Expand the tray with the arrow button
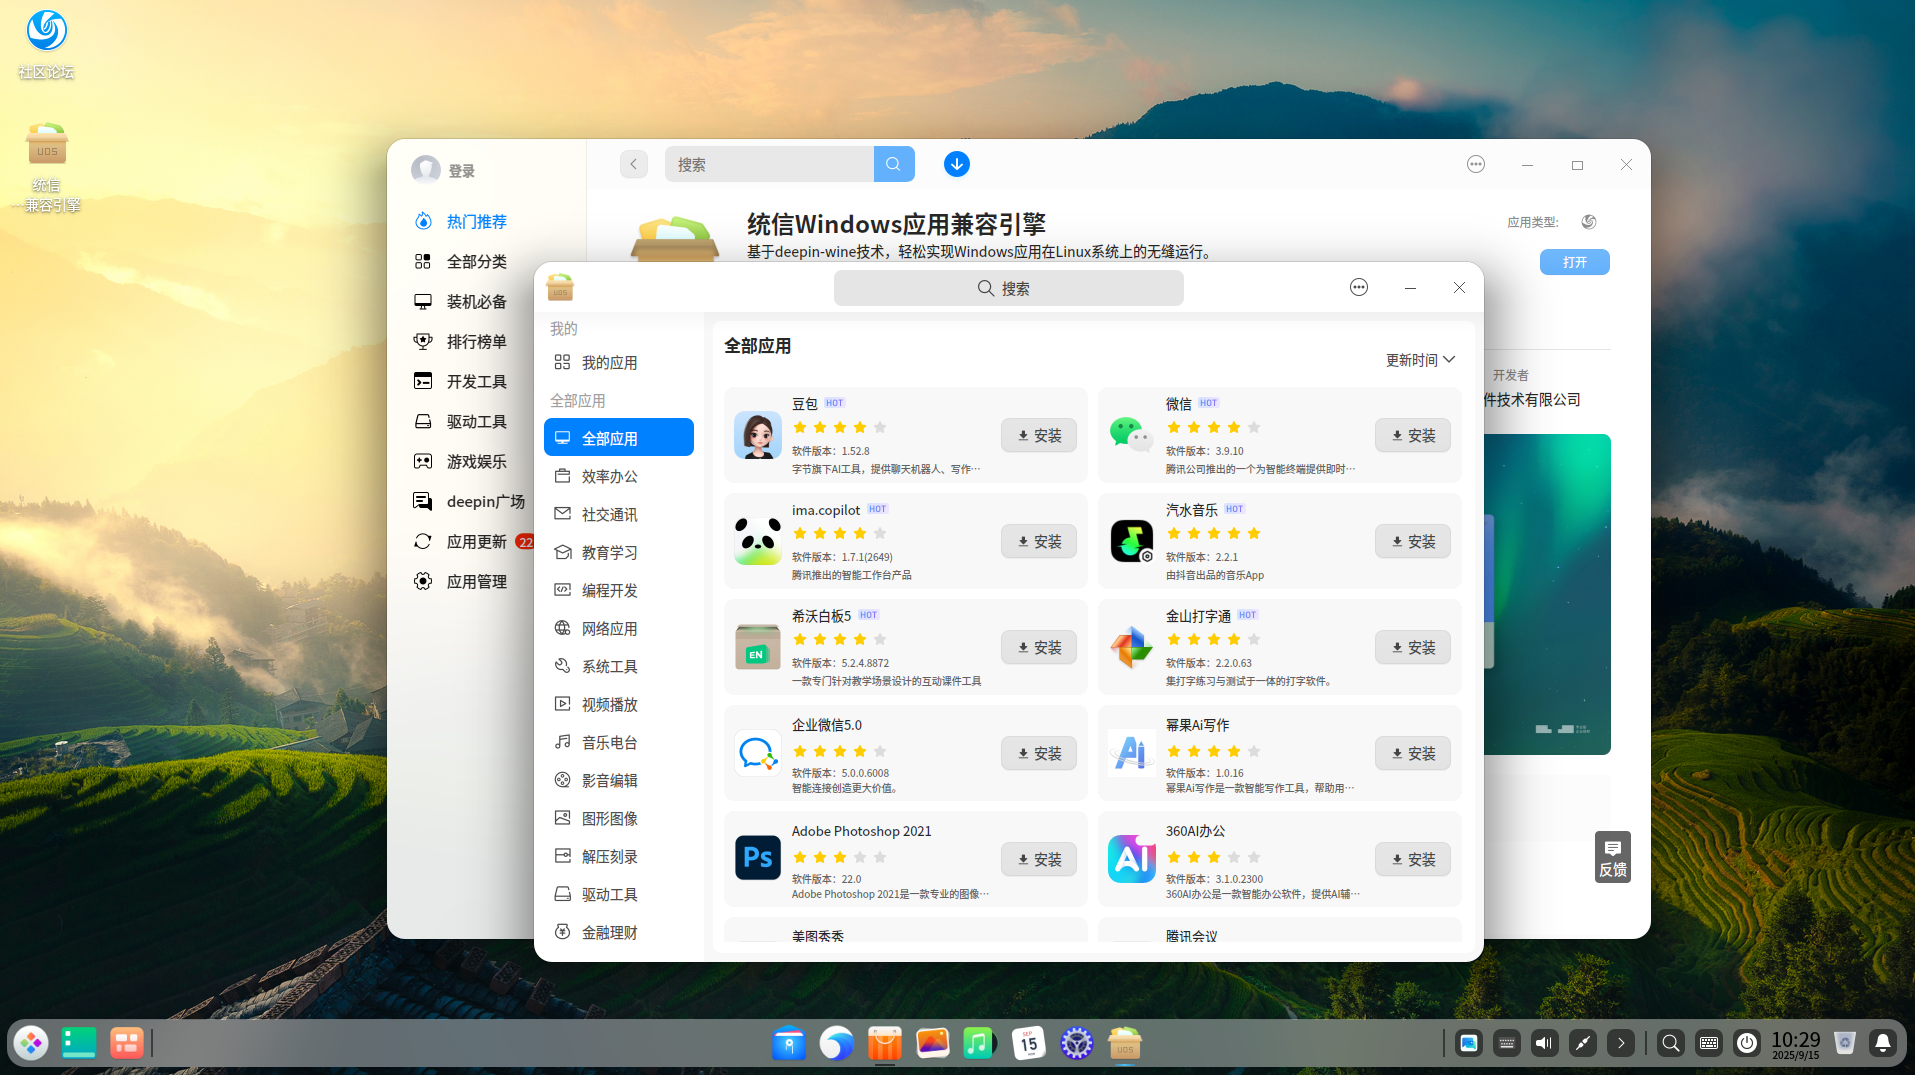 pos(1621,1043)
